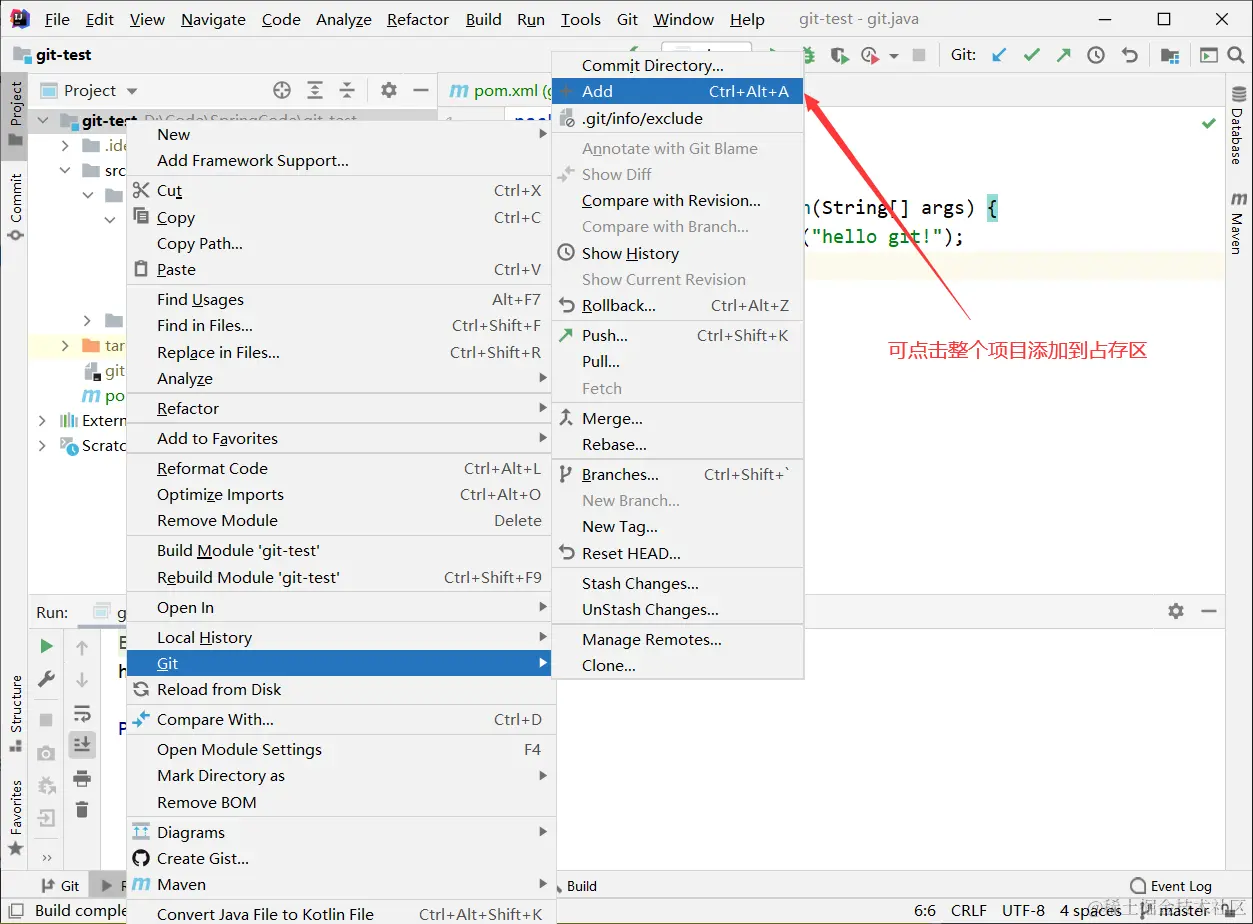The height and width of the screenshot is (924, 1253).
Task: Click the 6:6 cursor position in status bar
Action: tap(925, 910)
